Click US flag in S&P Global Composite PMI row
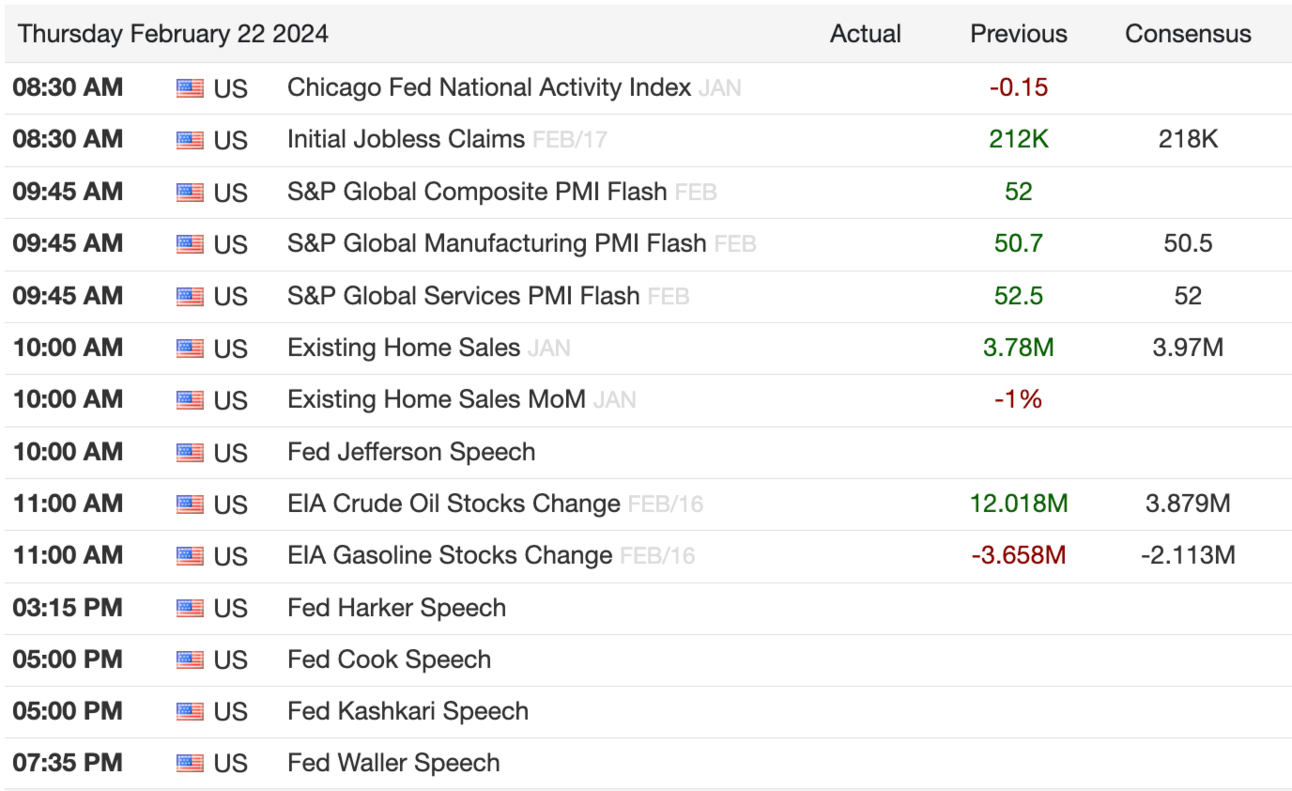The image size is (1292, 791). point(190,193)
